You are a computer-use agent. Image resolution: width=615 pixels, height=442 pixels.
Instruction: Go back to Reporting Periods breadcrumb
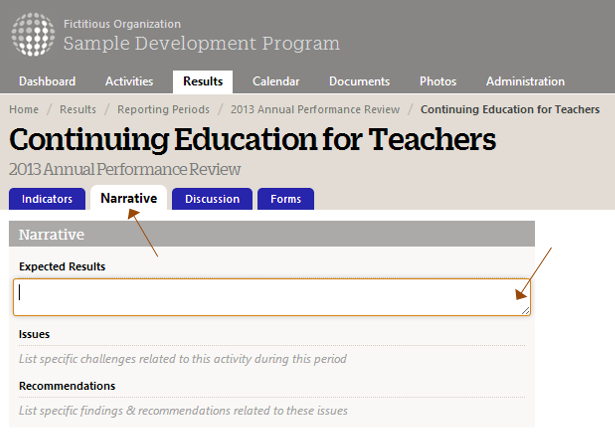163,109
